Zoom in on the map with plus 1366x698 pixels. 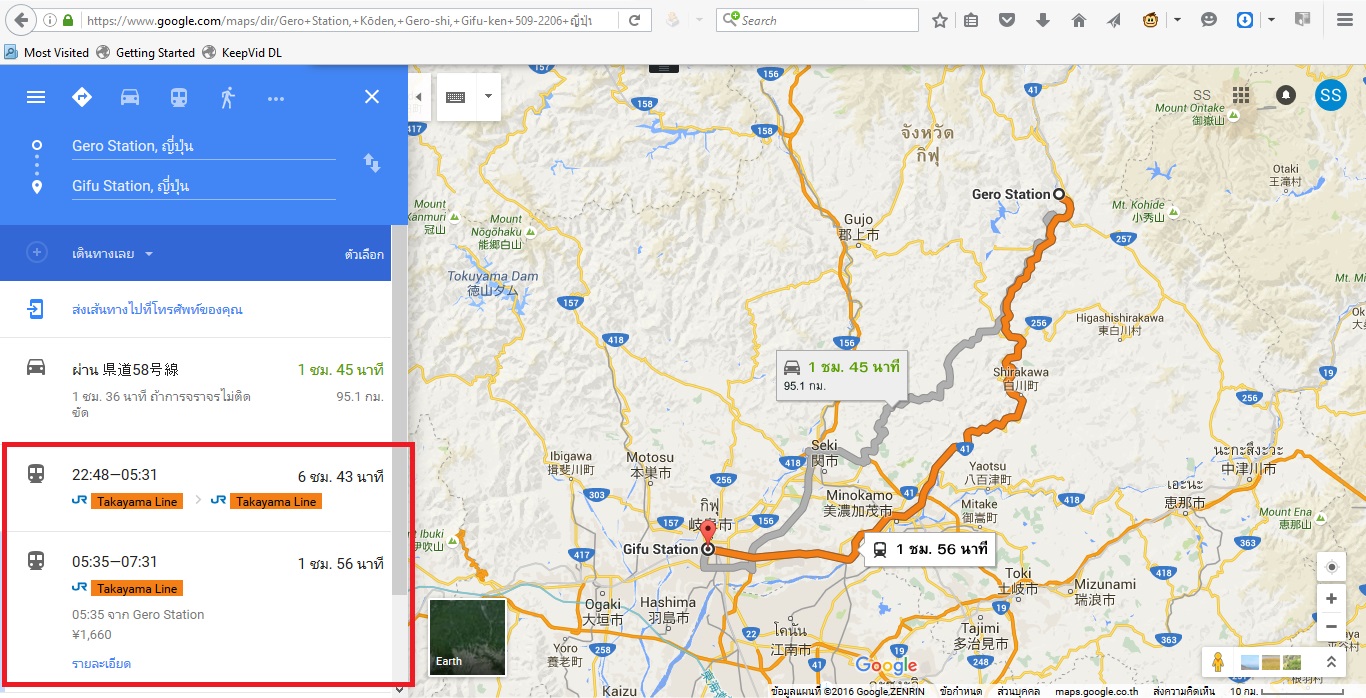pos(1331,599)
